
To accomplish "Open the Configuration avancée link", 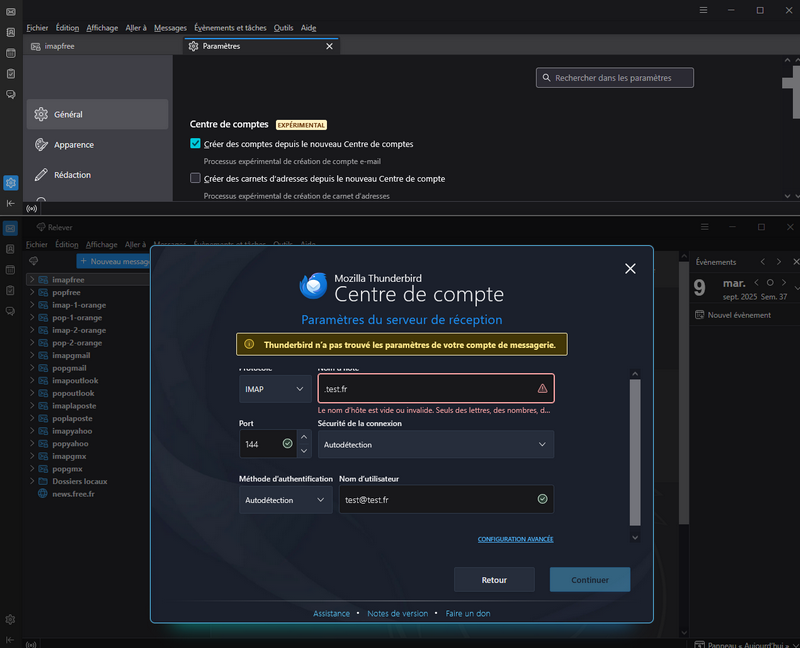I will [515, 540].
